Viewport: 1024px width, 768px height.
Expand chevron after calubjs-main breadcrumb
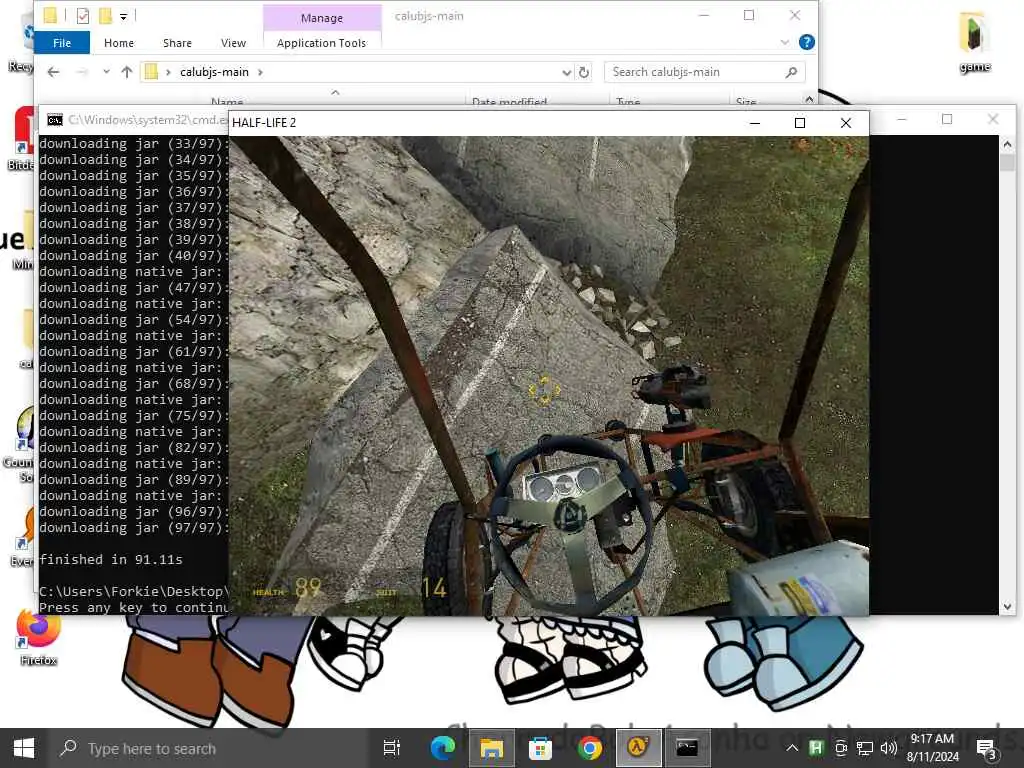tap(261, 72)
